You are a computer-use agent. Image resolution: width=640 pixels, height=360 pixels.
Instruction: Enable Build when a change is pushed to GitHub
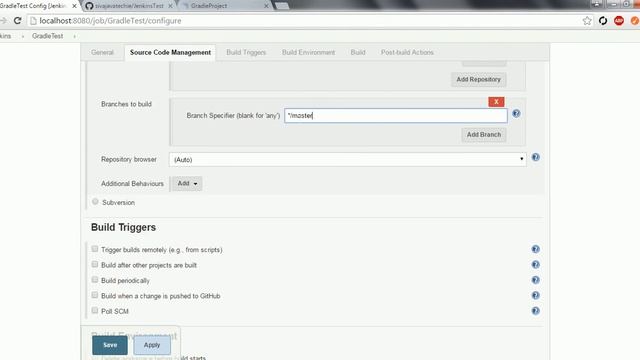tap(95, 295)
